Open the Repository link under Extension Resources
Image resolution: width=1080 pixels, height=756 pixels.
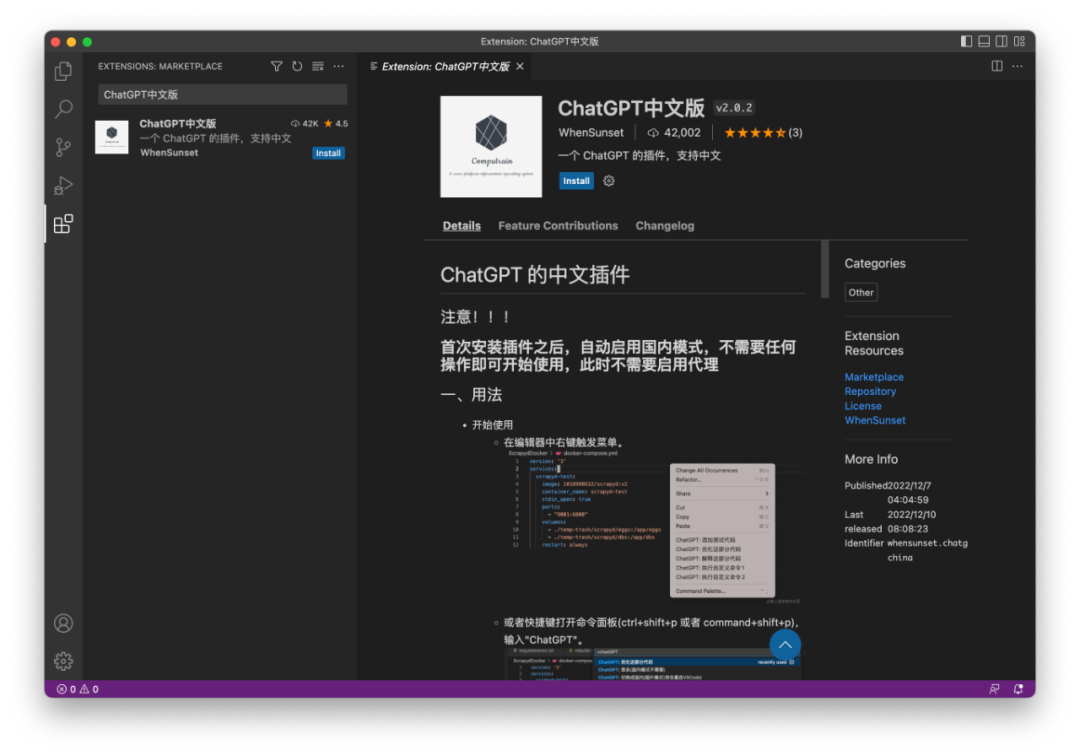[x=870, y=391]
